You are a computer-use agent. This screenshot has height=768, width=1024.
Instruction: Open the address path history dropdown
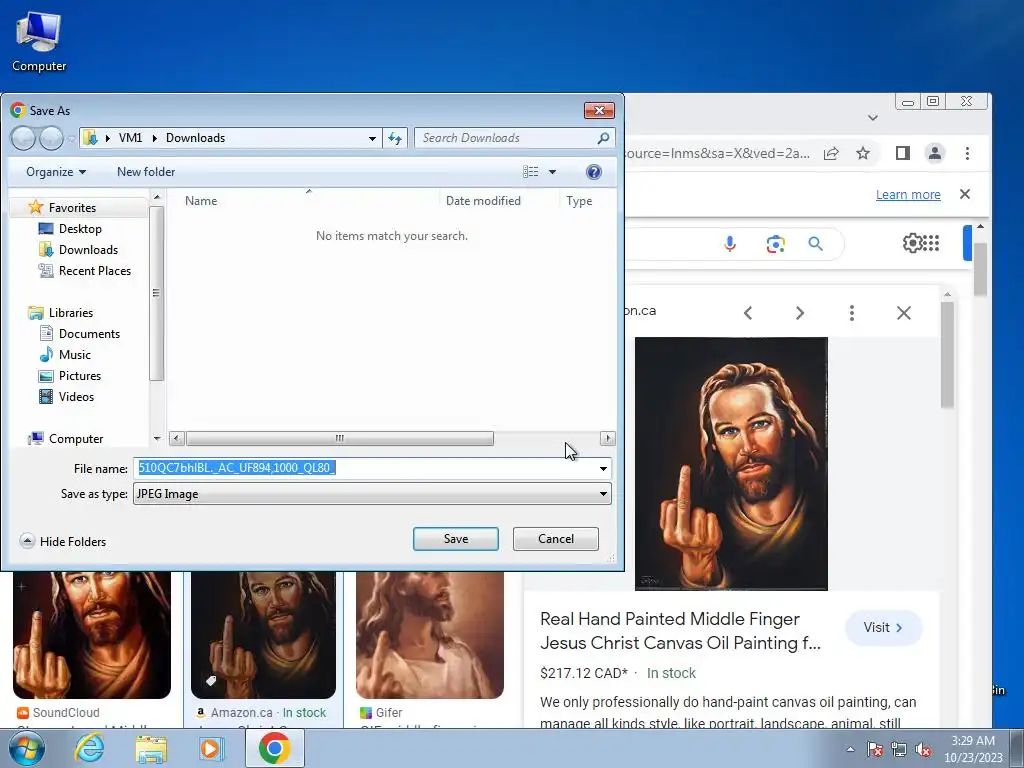[372, 138]
